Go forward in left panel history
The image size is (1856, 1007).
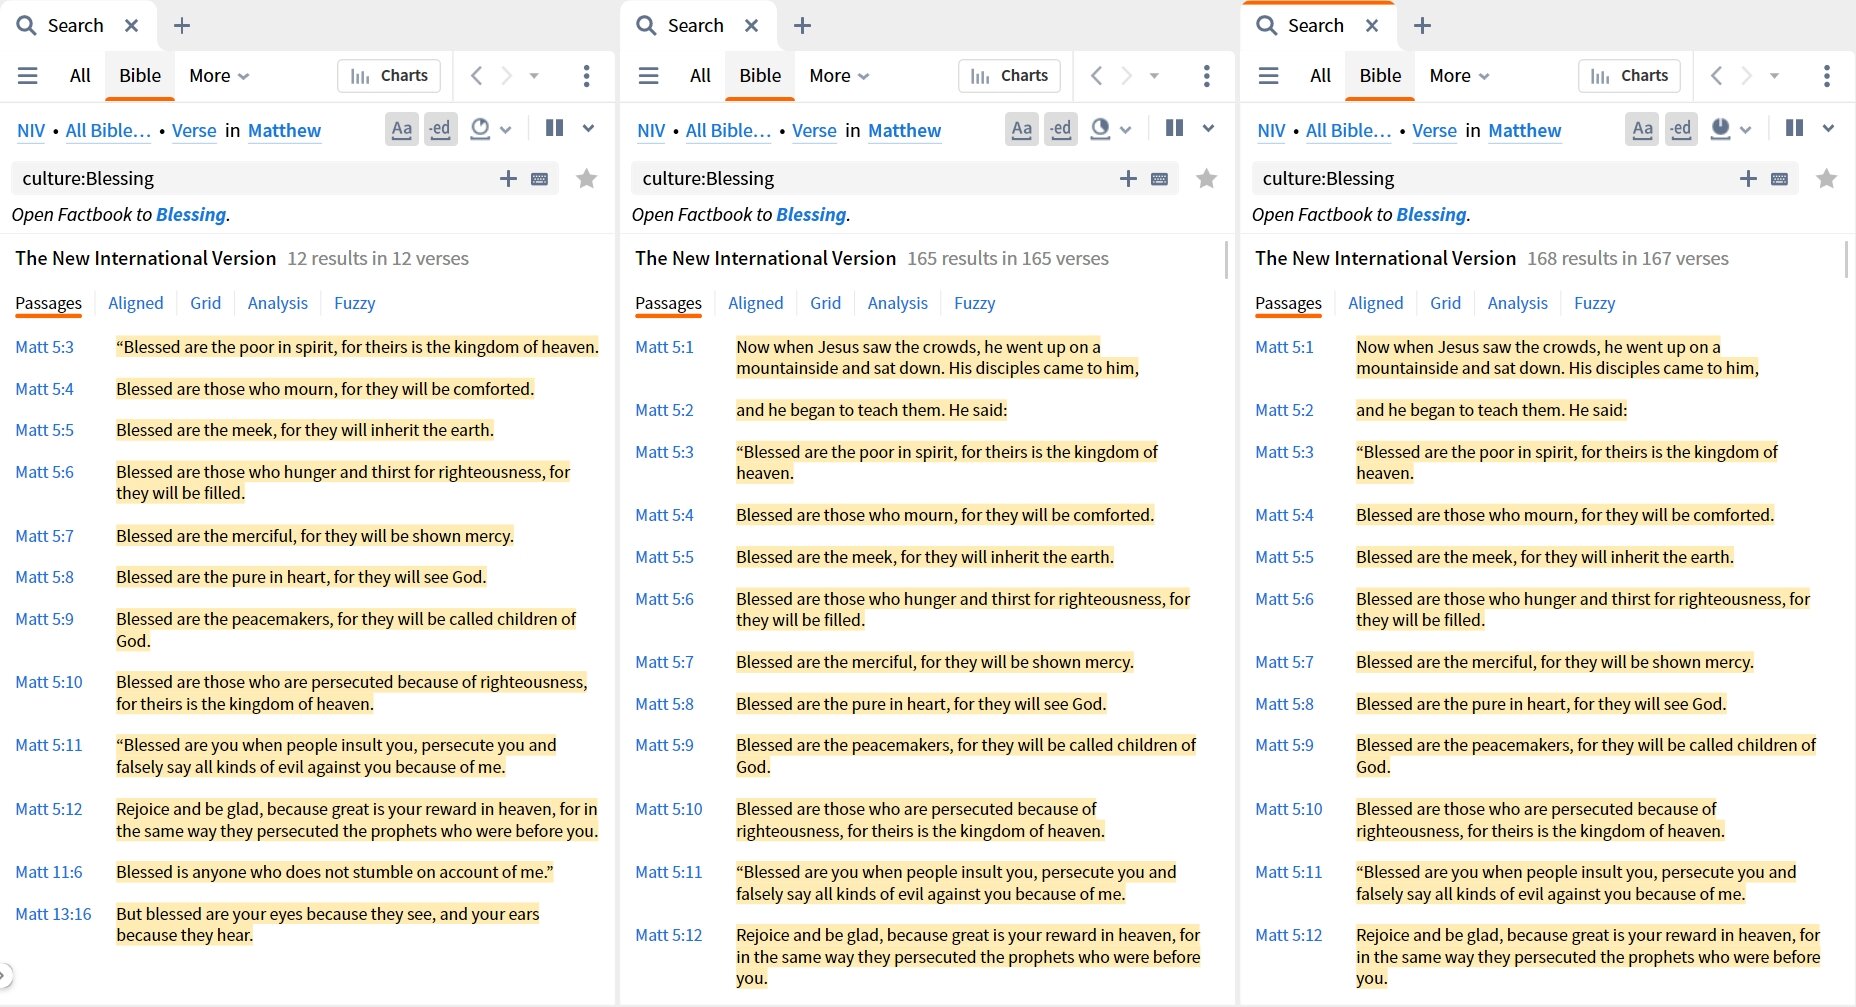click(x=506, y=76)
